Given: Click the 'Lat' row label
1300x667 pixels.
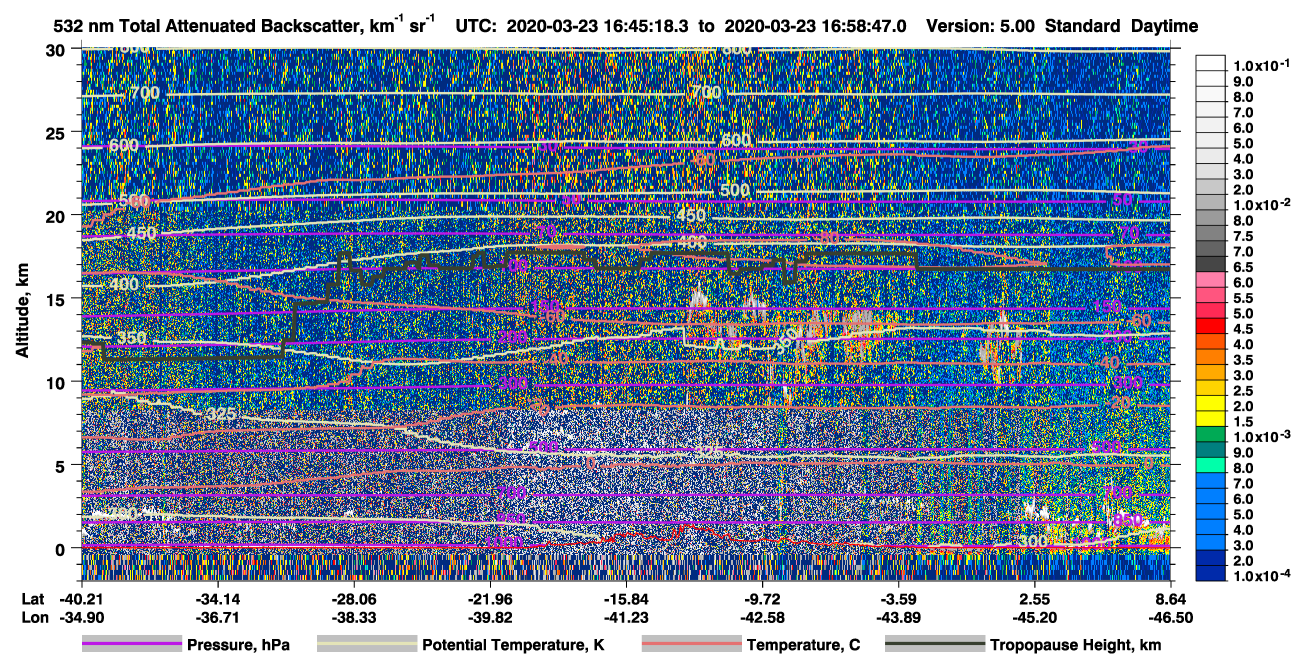Looking at the screenshot, I should 33,599.
